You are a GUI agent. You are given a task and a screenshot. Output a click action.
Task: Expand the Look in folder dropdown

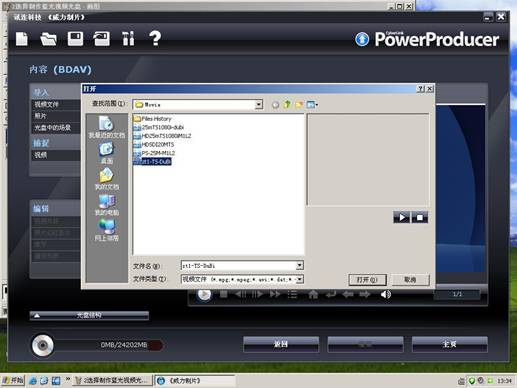pyautogui.click(x=259, y=105)
